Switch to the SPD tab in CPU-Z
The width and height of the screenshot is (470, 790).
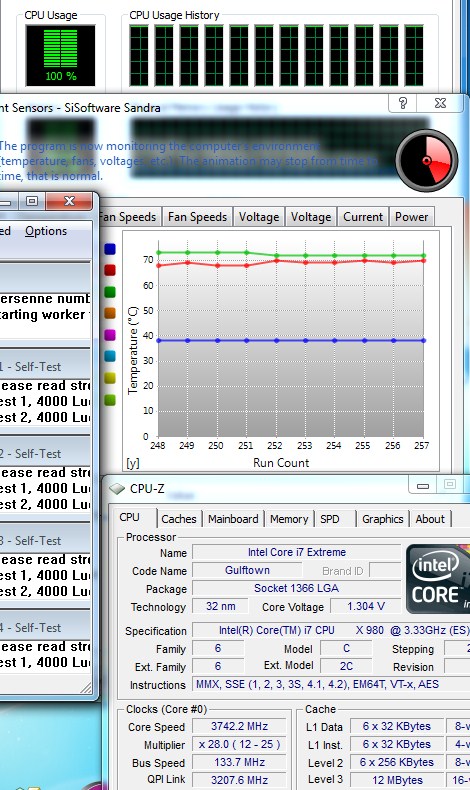point(330,519)
